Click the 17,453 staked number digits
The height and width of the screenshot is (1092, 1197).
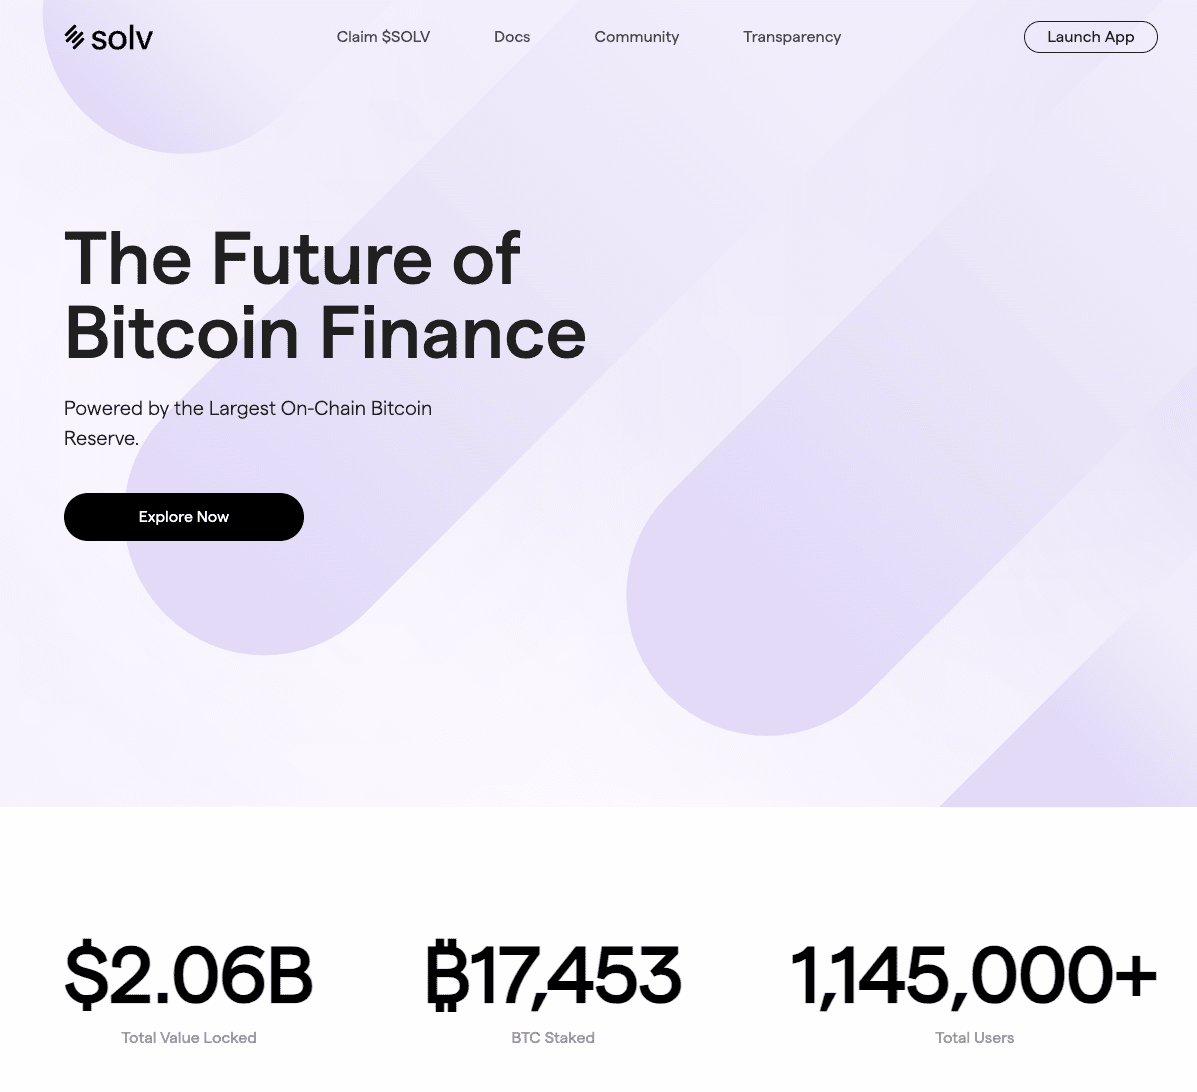coord(576,975)
